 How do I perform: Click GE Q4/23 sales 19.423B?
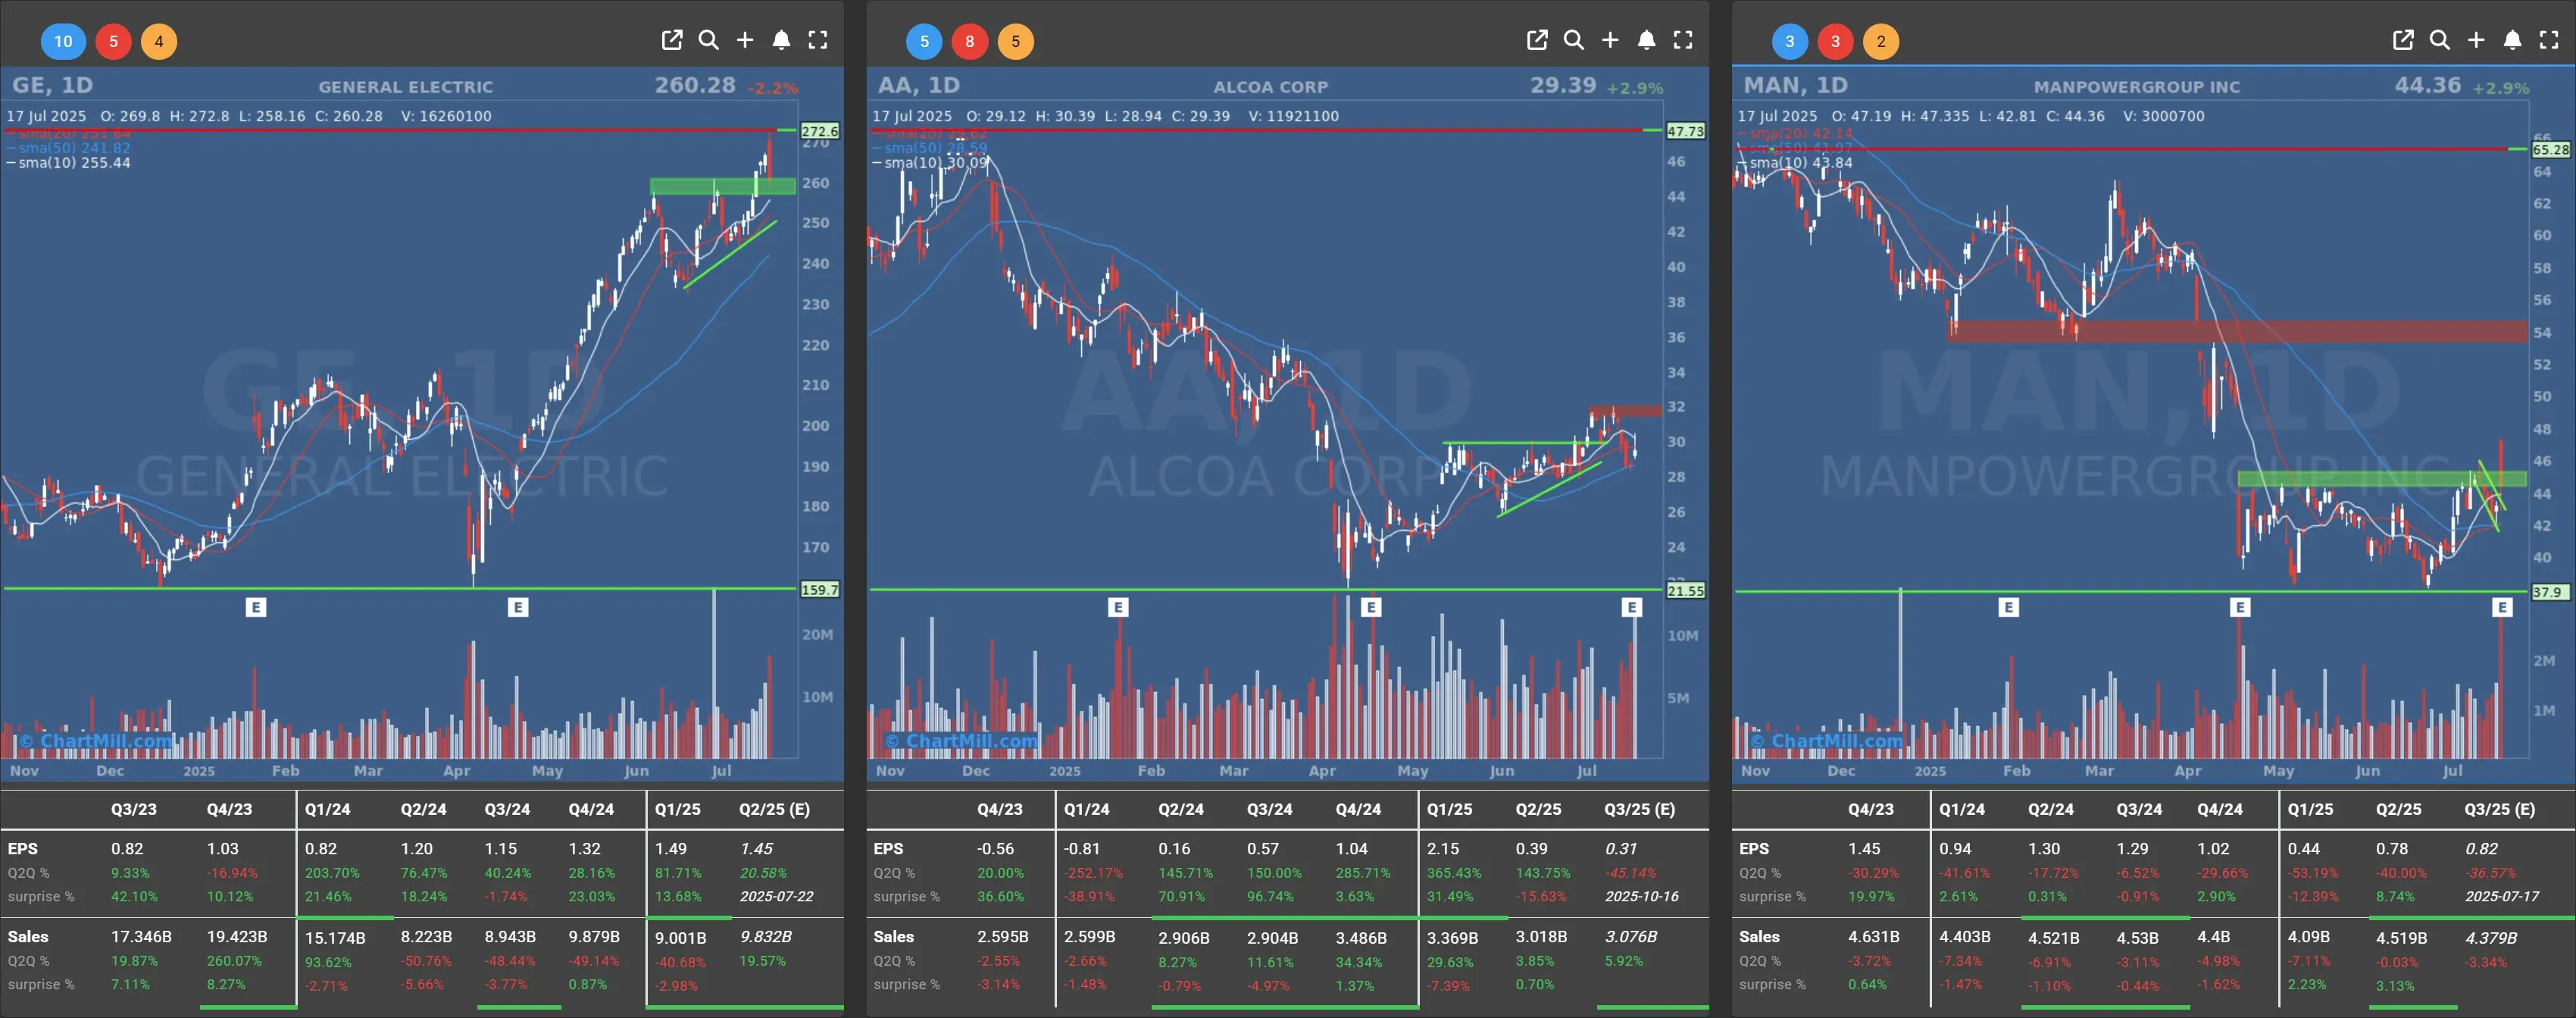click(x=237, y=937)
